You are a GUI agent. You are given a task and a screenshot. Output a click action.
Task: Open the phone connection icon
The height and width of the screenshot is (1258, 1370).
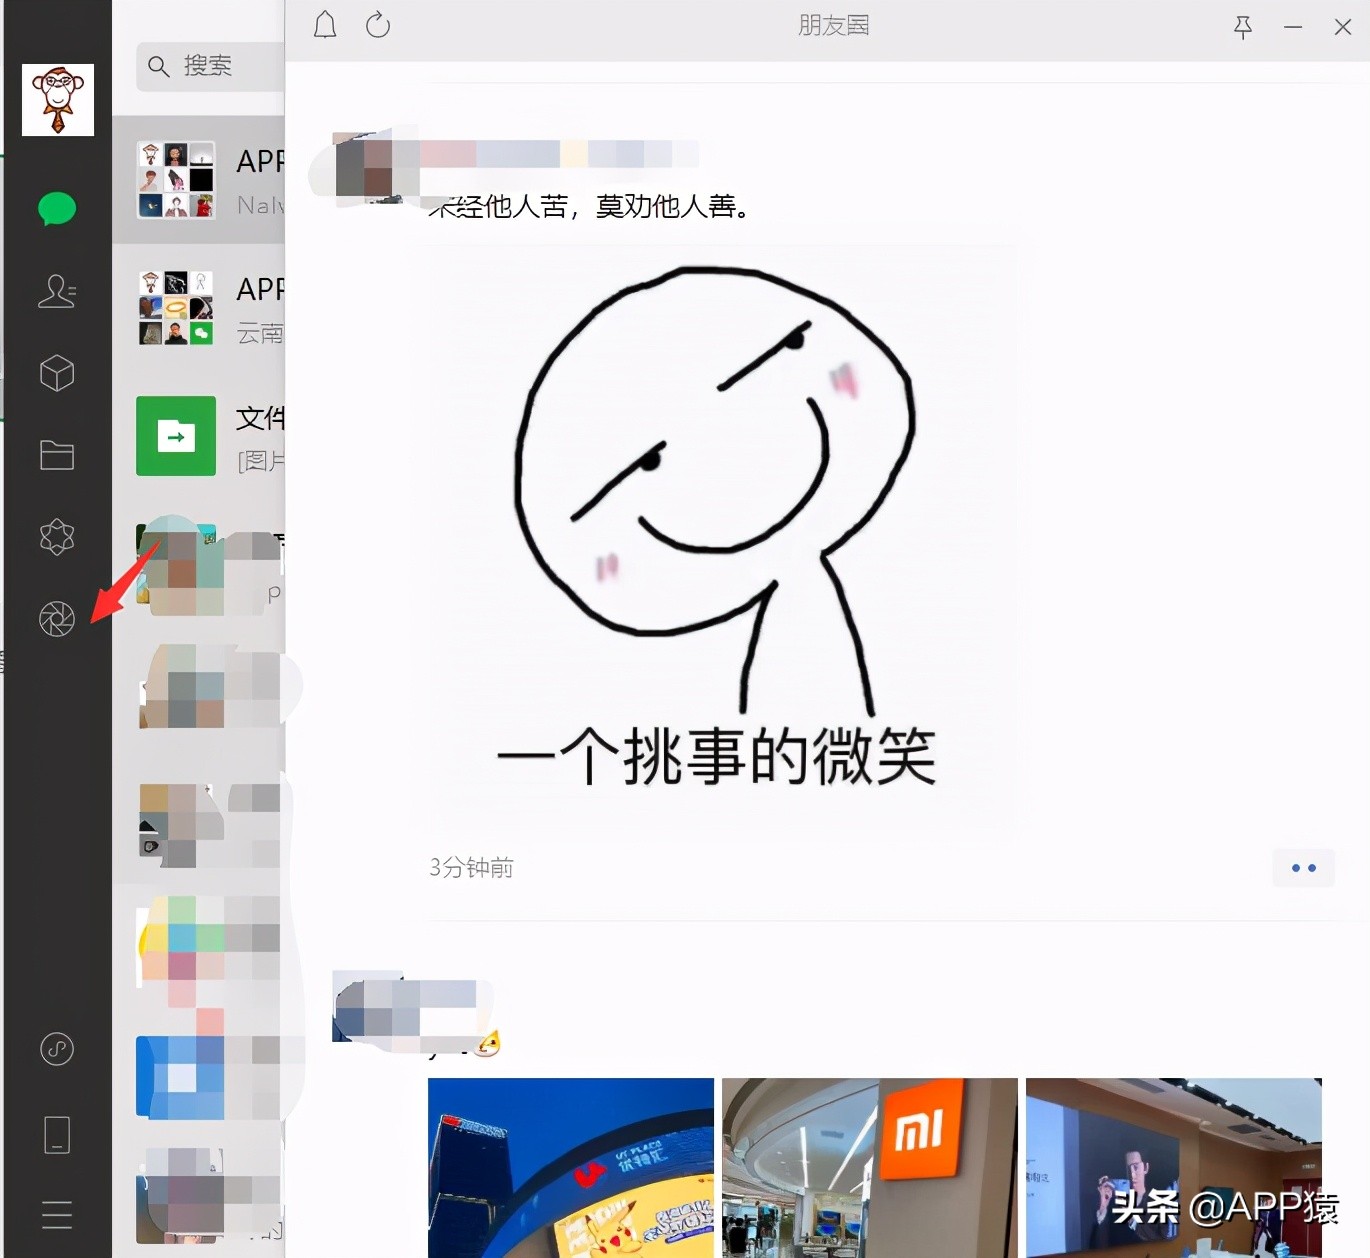(57, 1133)
